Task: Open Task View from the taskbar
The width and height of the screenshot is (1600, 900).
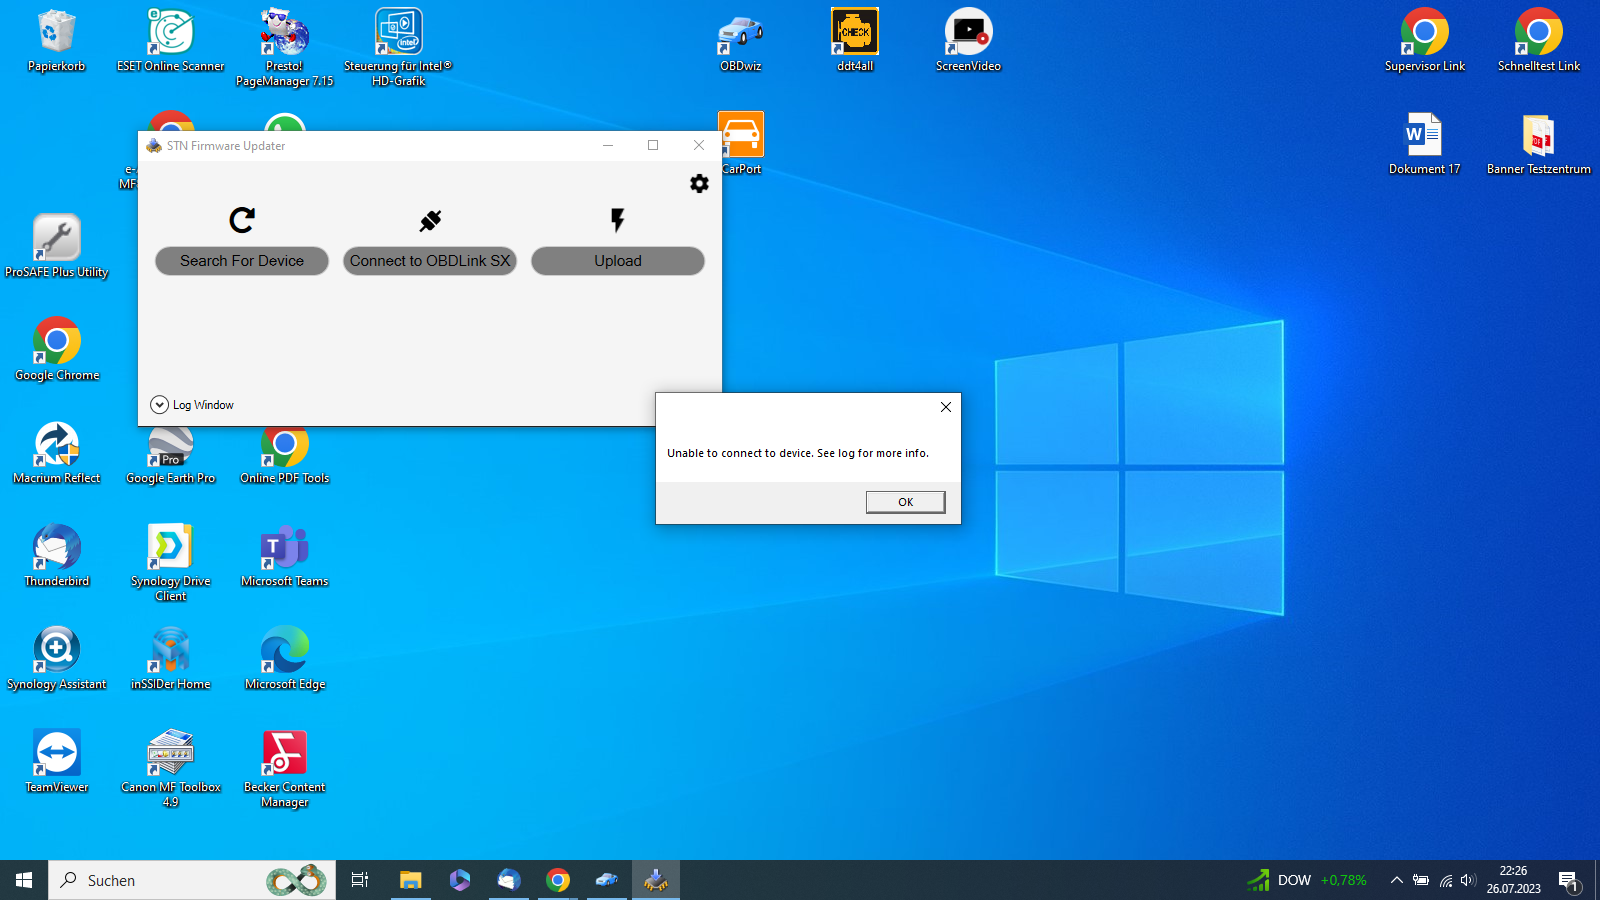Action: (x=359, y=880)
